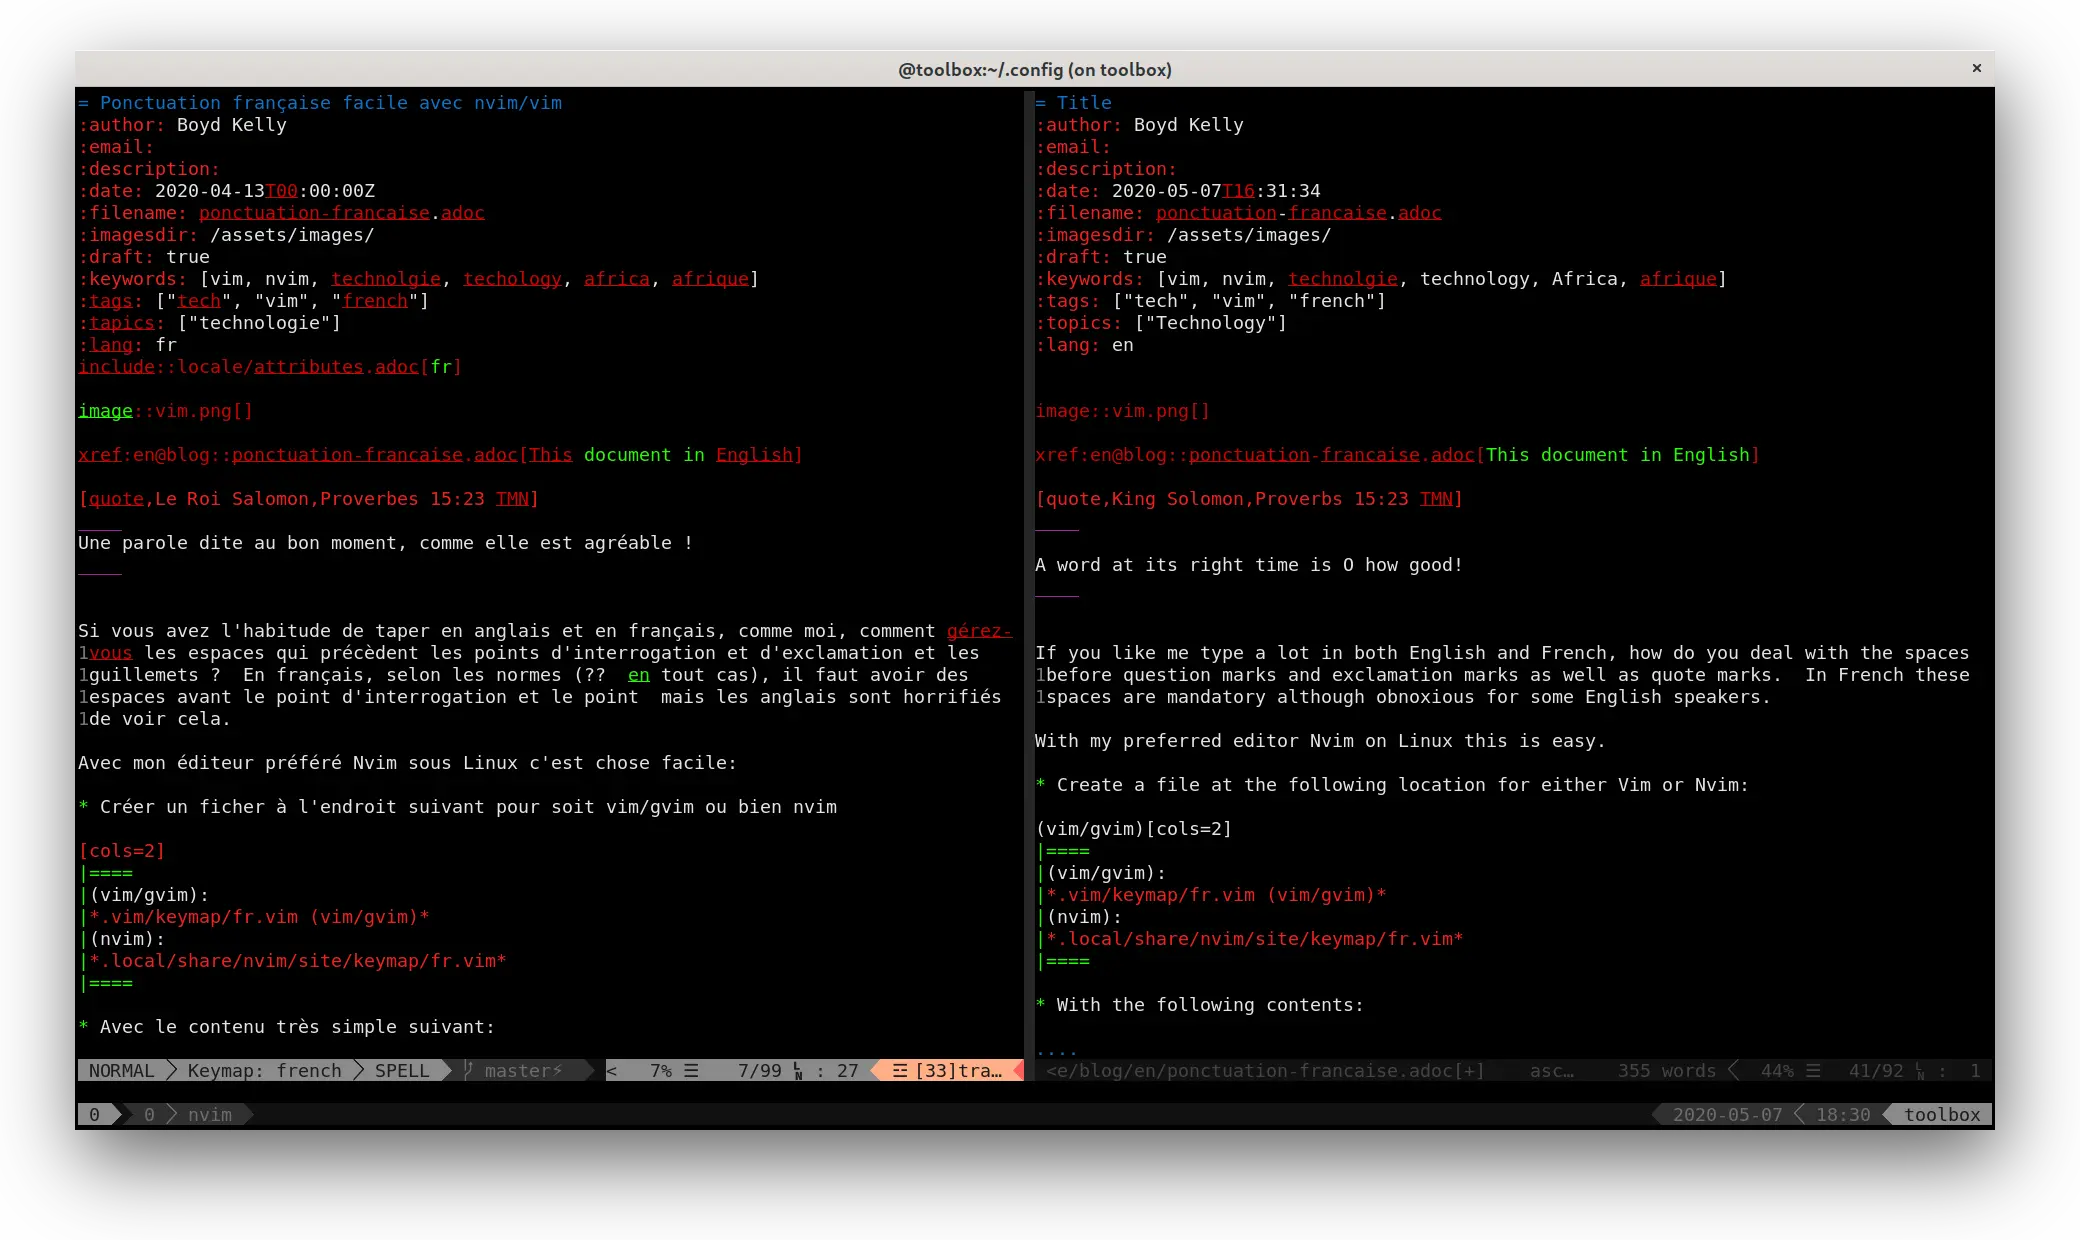Click the nvim indicator in bottom taskbar

pyautogui.click(x=207, y=1113)
